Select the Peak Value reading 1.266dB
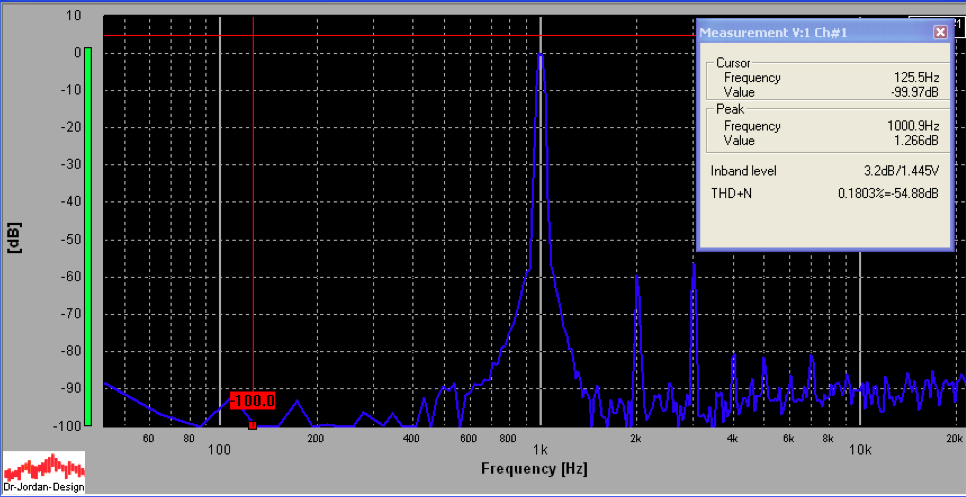 (x=915, y=142)
